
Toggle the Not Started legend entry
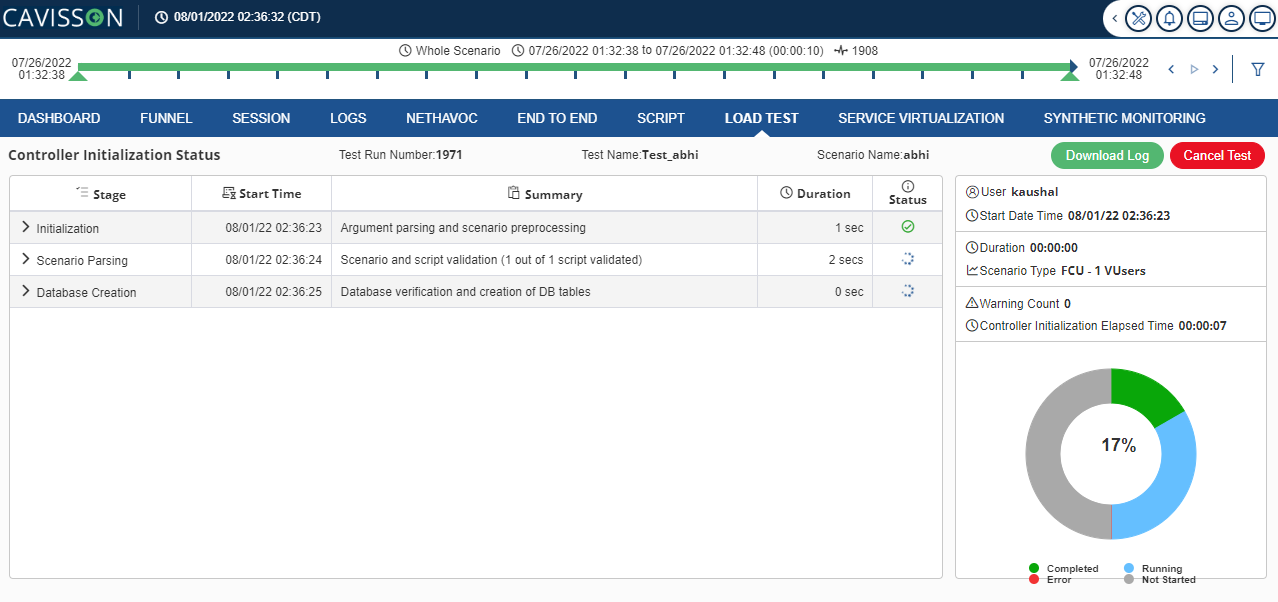click(x=1160, y=580)
